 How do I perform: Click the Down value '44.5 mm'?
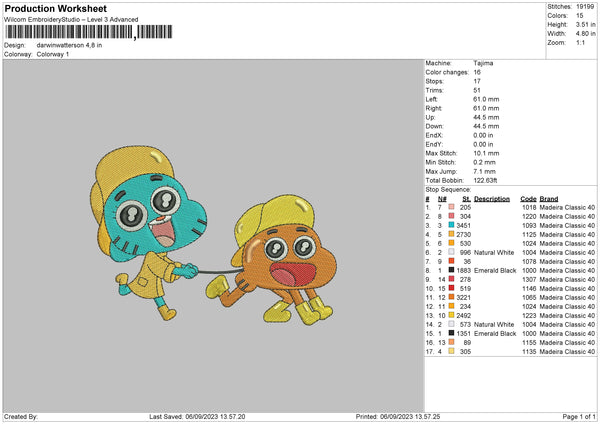pyautogui.click(x=486, y=126)
